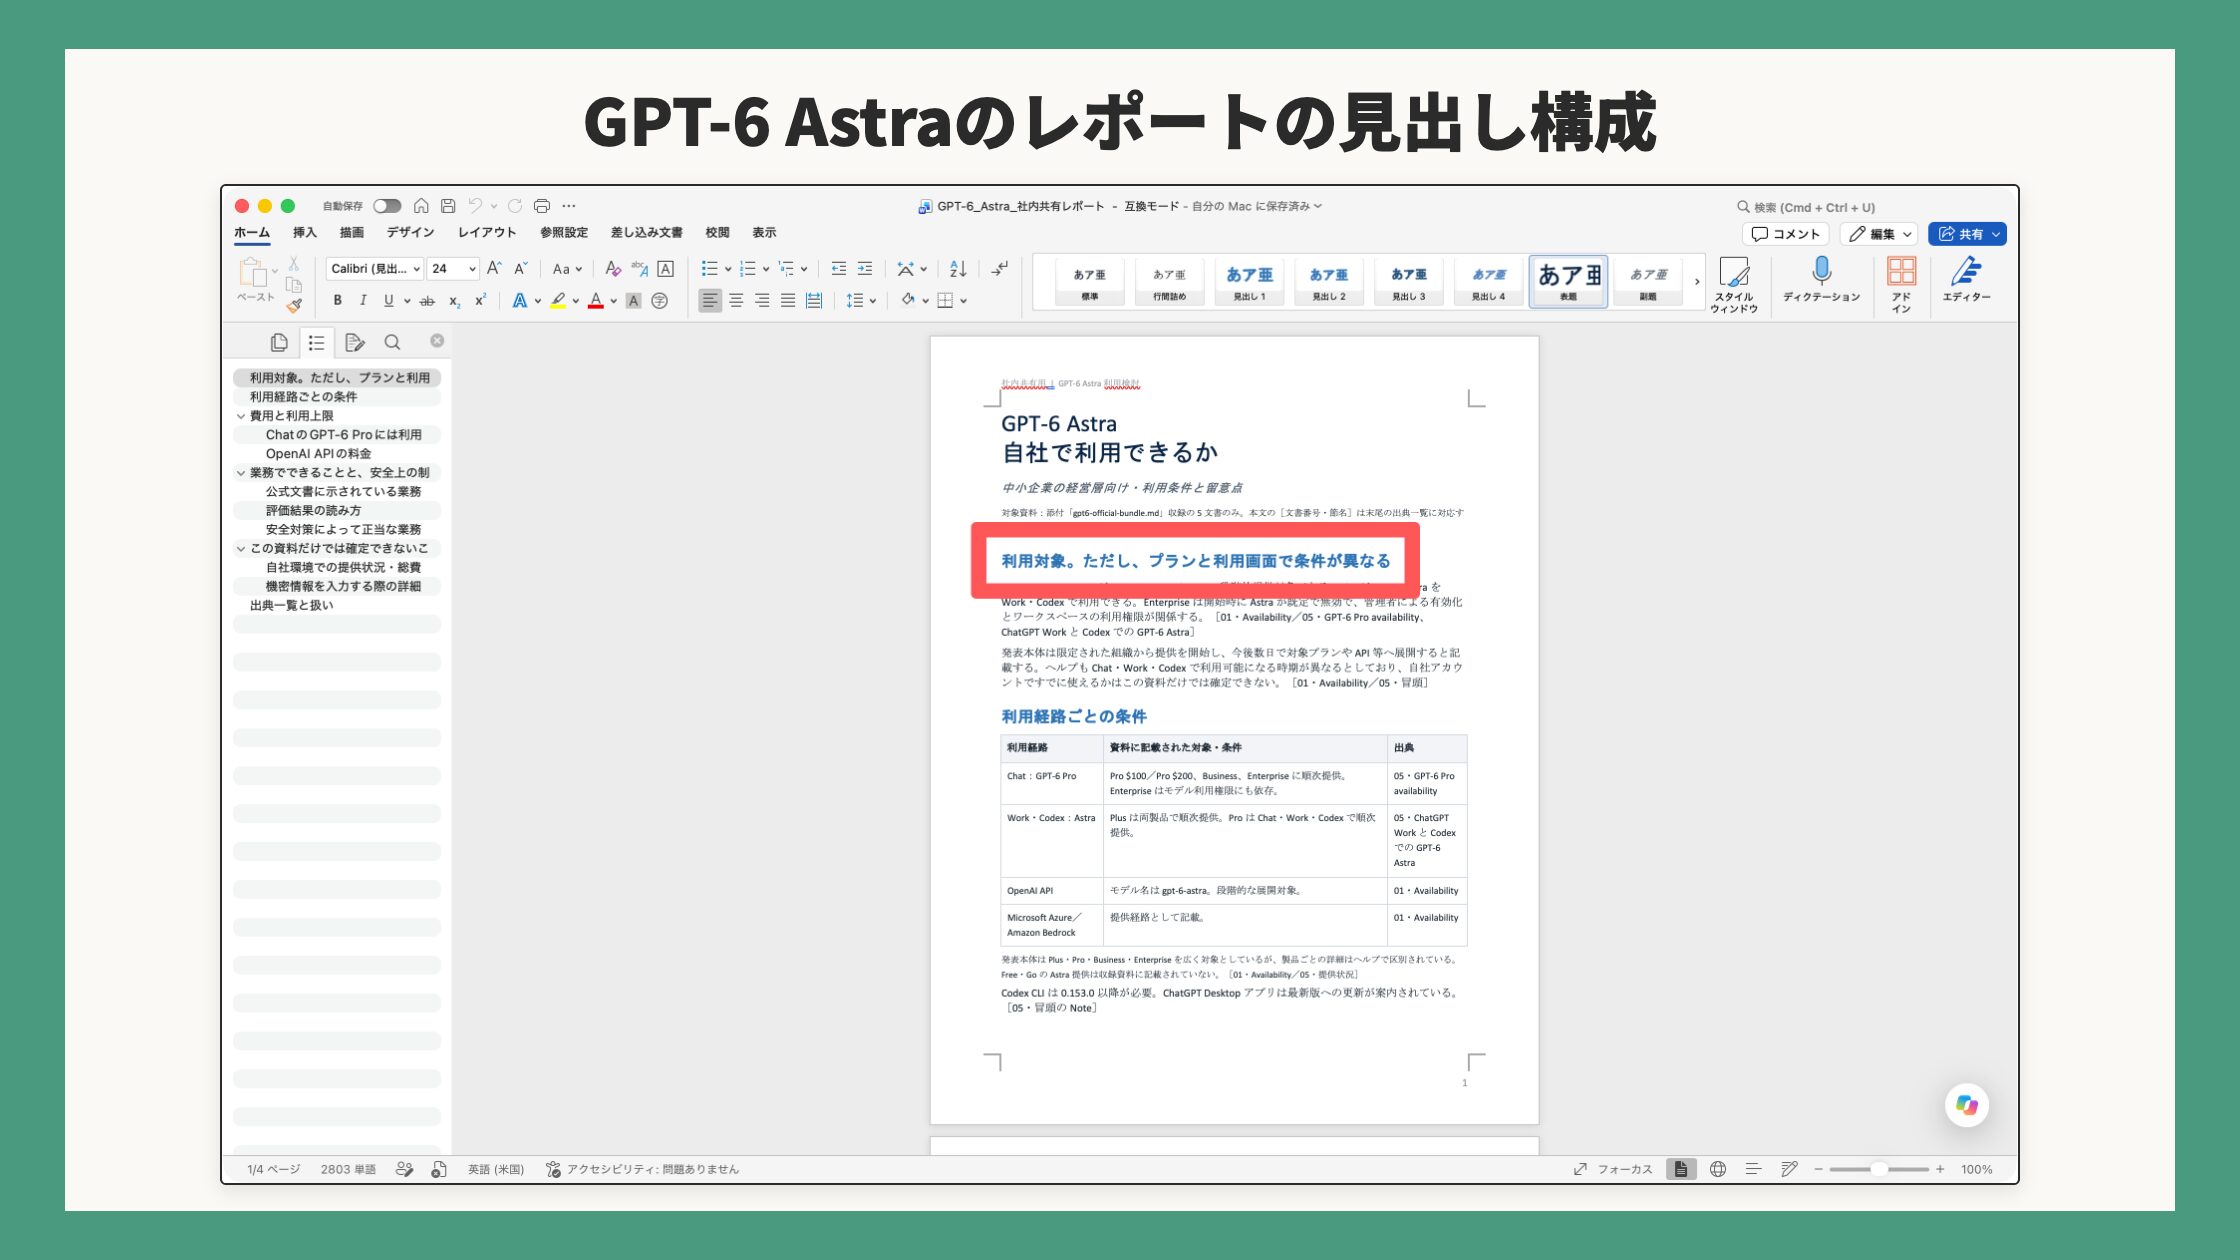Viewport: 2240px width, 1260px height.
Task: Click the numbered list icon
Action: point(747,269)
